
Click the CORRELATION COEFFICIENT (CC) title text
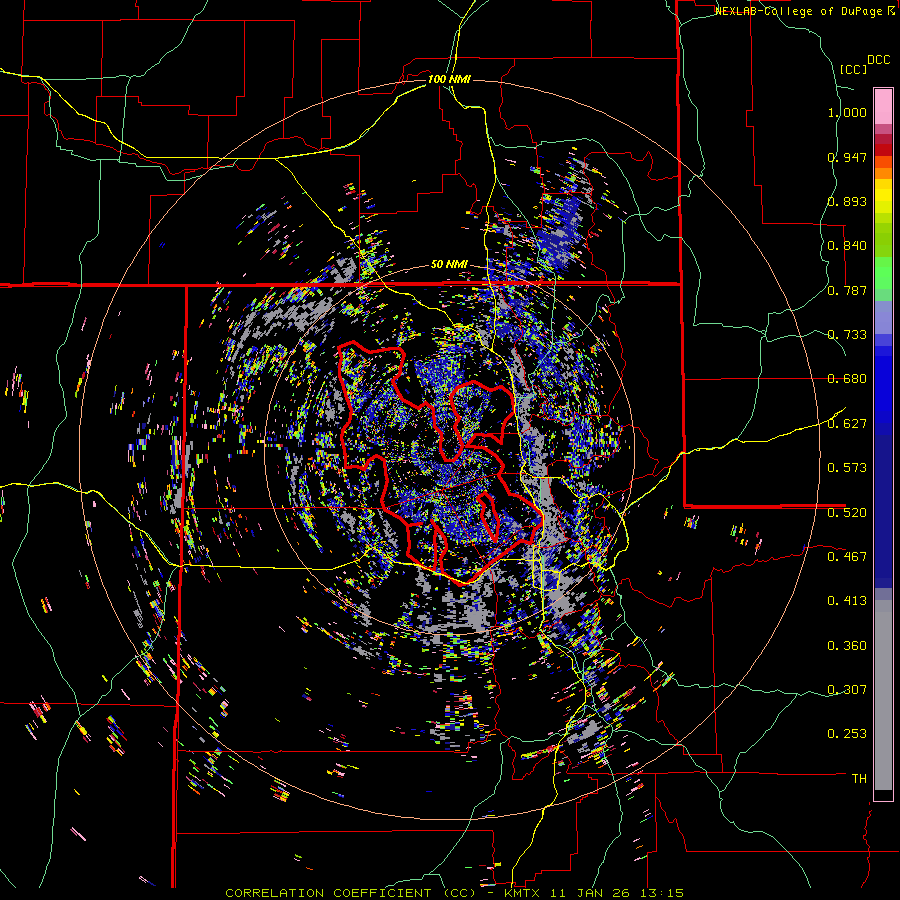click(350, 893)
